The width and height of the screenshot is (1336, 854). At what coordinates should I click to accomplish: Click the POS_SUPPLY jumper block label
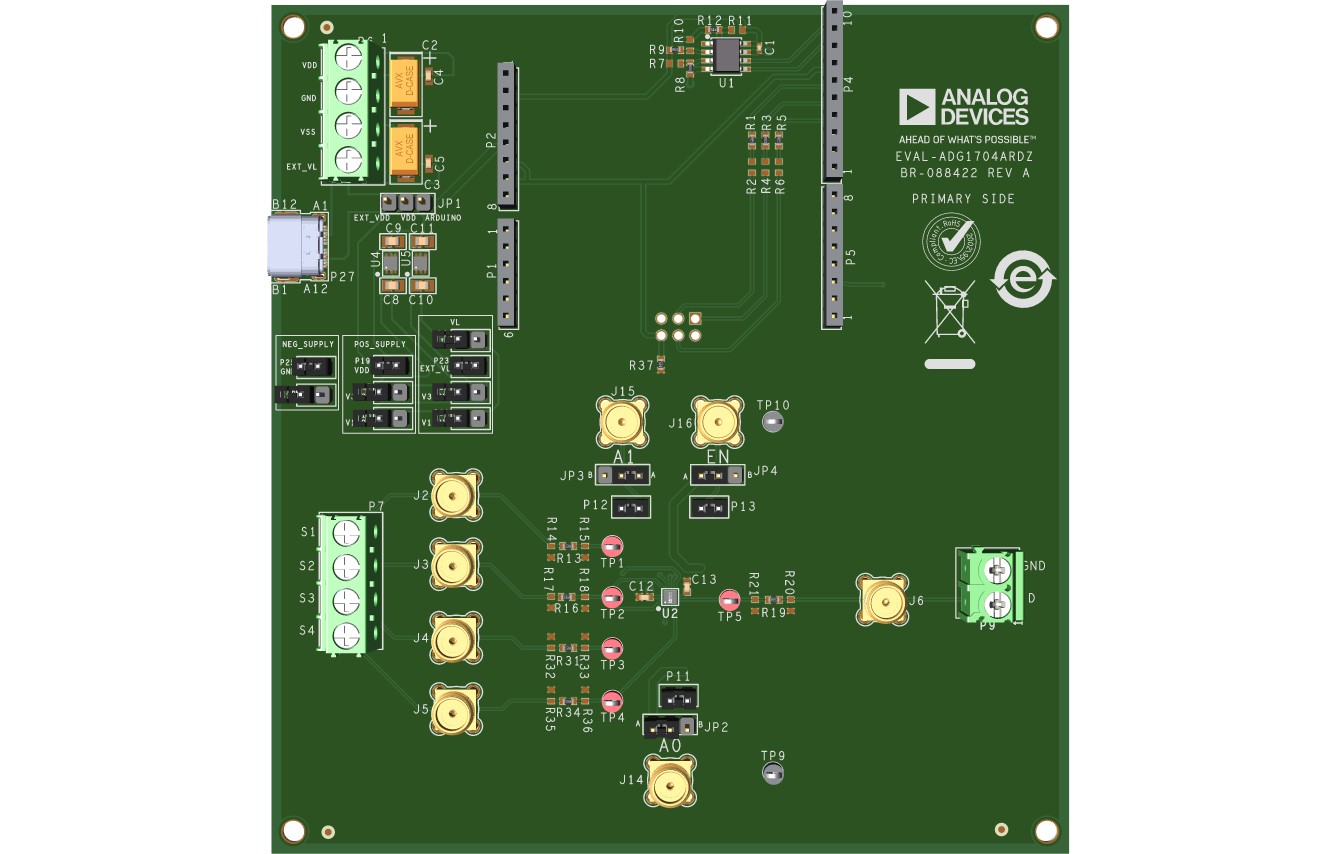(x=379, y=344)
